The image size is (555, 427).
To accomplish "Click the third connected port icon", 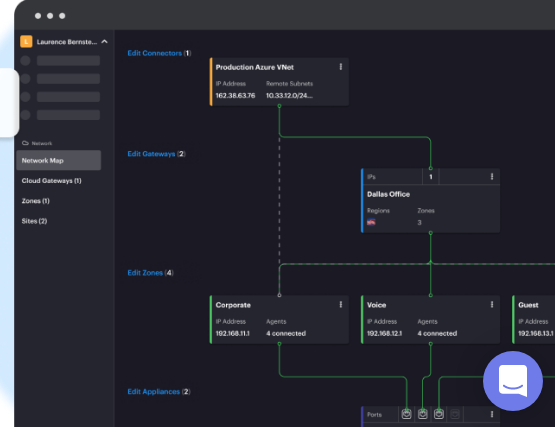I will coord(439,414).
